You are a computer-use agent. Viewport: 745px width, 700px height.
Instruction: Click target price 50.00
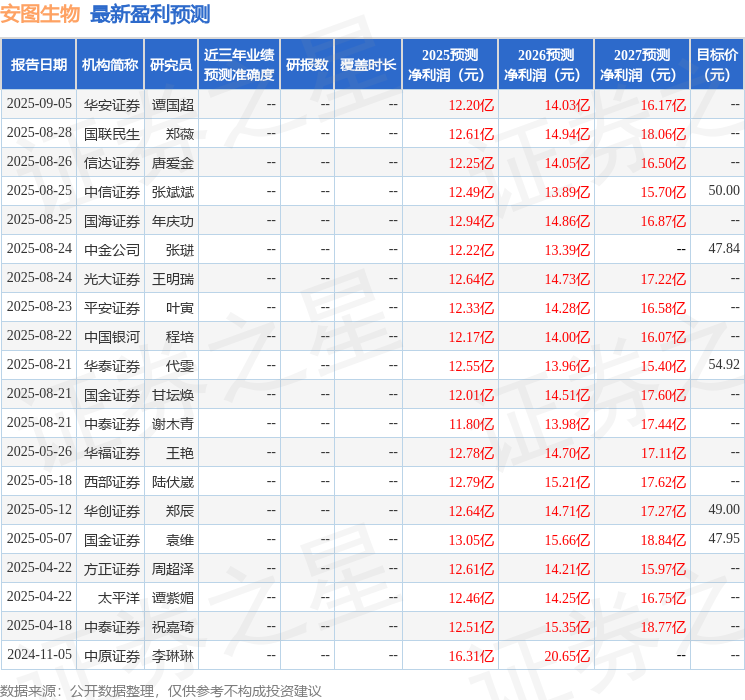tap(724, 191)
